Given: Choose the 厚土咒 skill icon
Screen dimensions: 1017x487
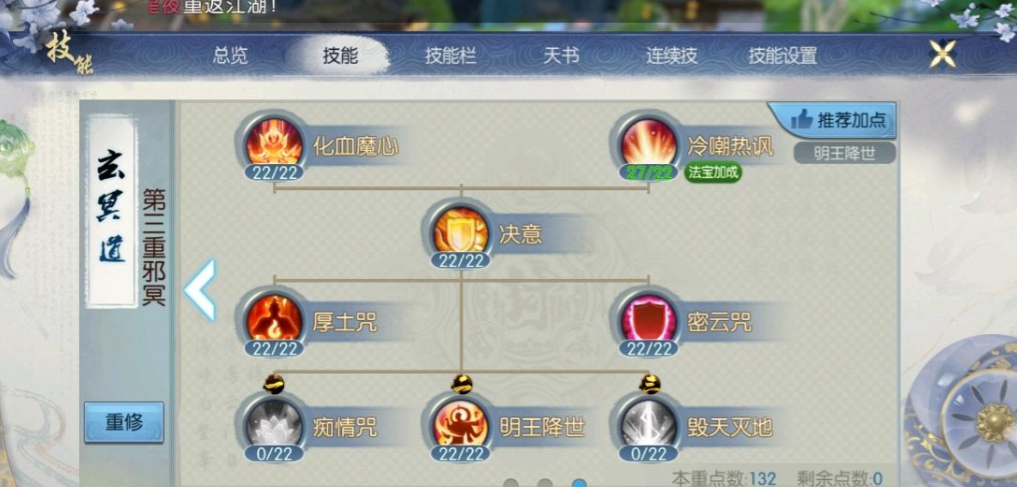Looking at the screenshot, I should [x=274, y=319].
